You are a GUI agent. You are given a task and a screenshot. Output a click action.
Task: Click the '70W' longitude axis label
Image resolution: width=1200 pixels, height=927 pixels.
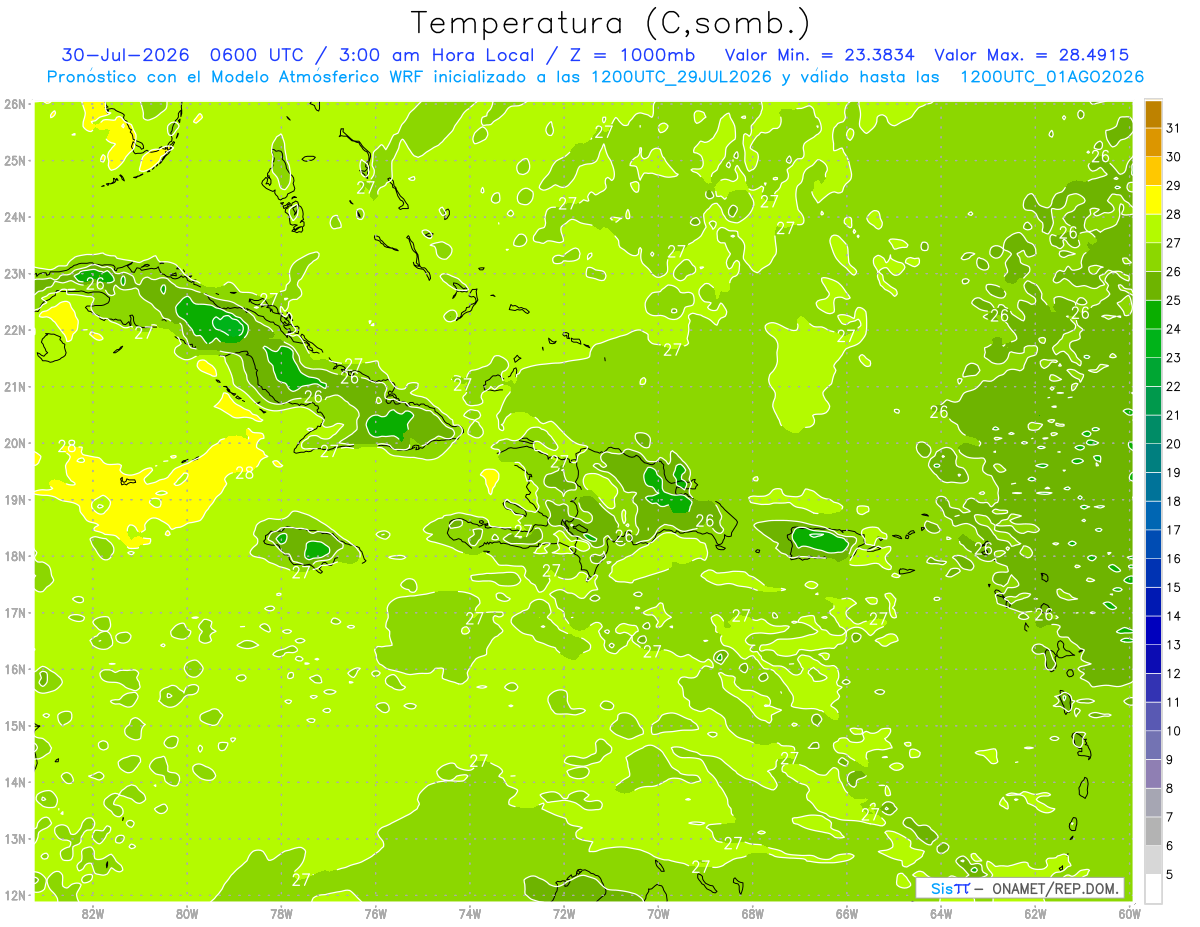[x=658, y=913]
